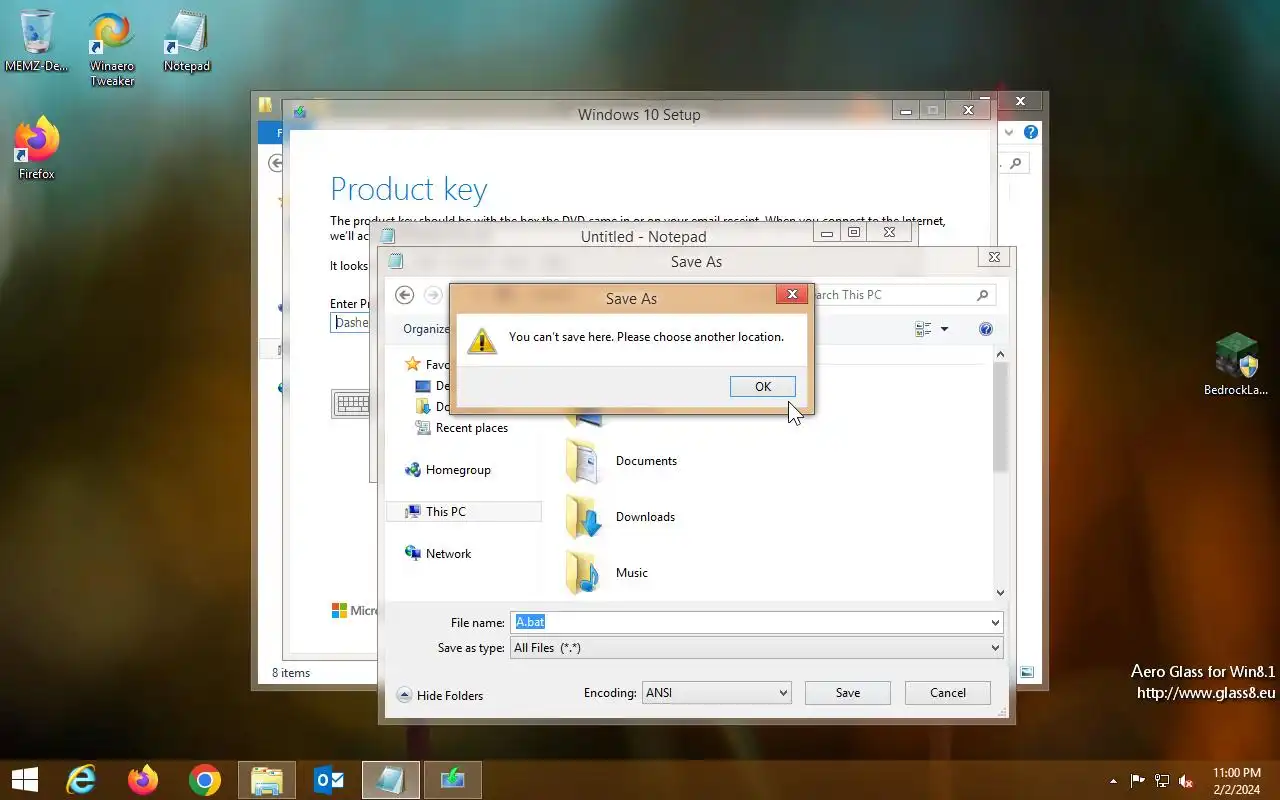
Task: Expand the Explorer ribbon chevron
Action: coord(1009,132)
